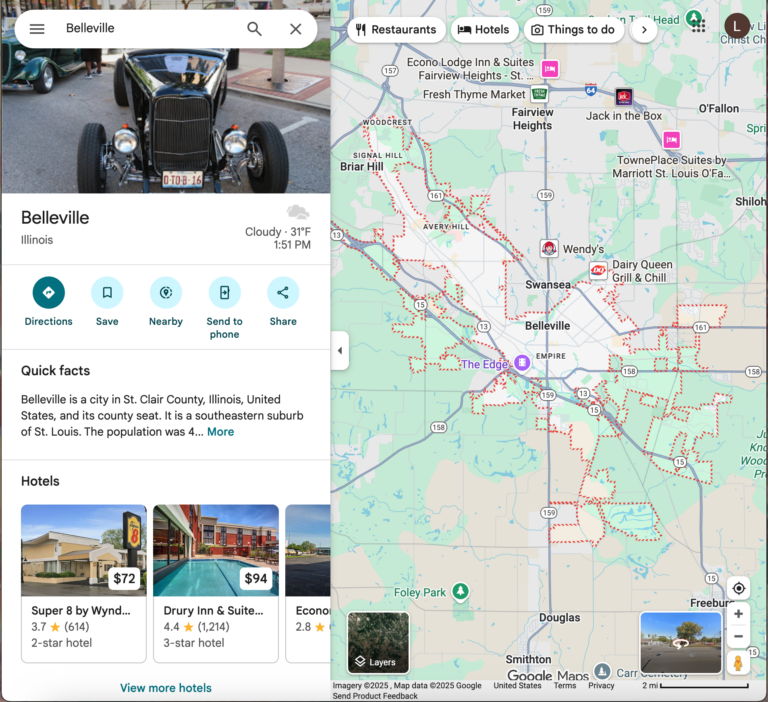The height and width of the screenshot is (702, 768).
Task: Filter map by Restaurants
Action: click(x=396, y=30)
